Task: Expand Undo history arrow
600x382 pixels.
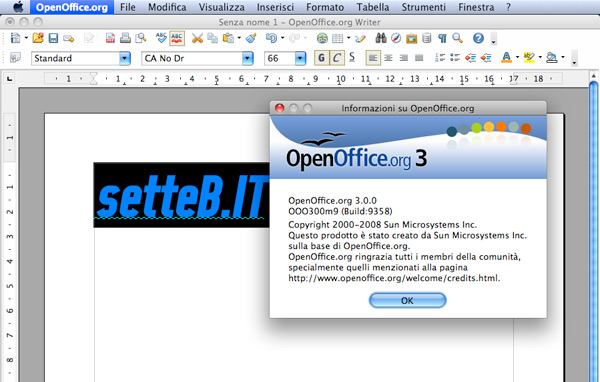Action: pos(282,38)
